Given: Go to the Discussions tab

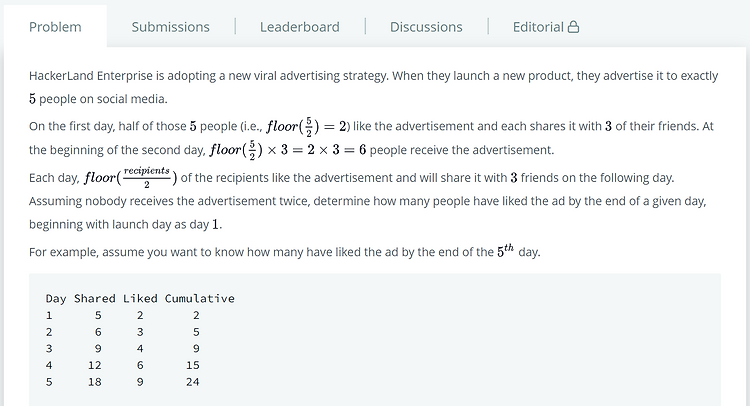Looking at the screenshot, I should (426, 27).
